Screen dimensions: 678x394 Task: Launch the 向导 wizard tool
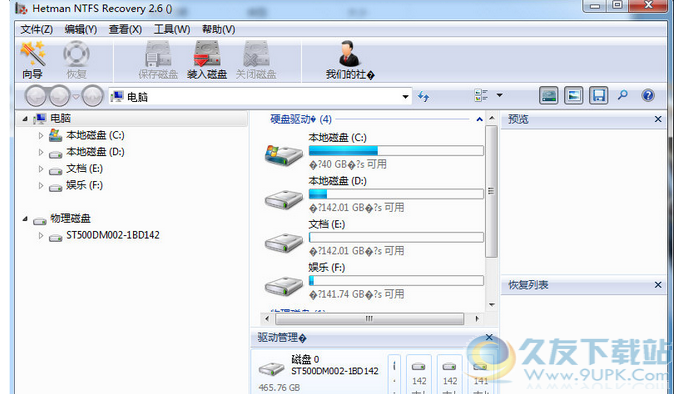[x=32, y=60]
